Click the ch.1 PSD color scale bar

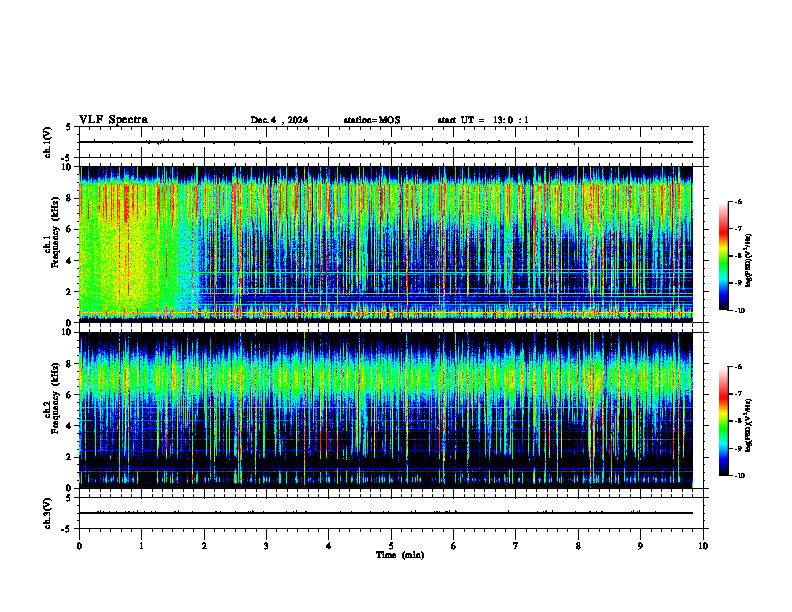[724, 256]
